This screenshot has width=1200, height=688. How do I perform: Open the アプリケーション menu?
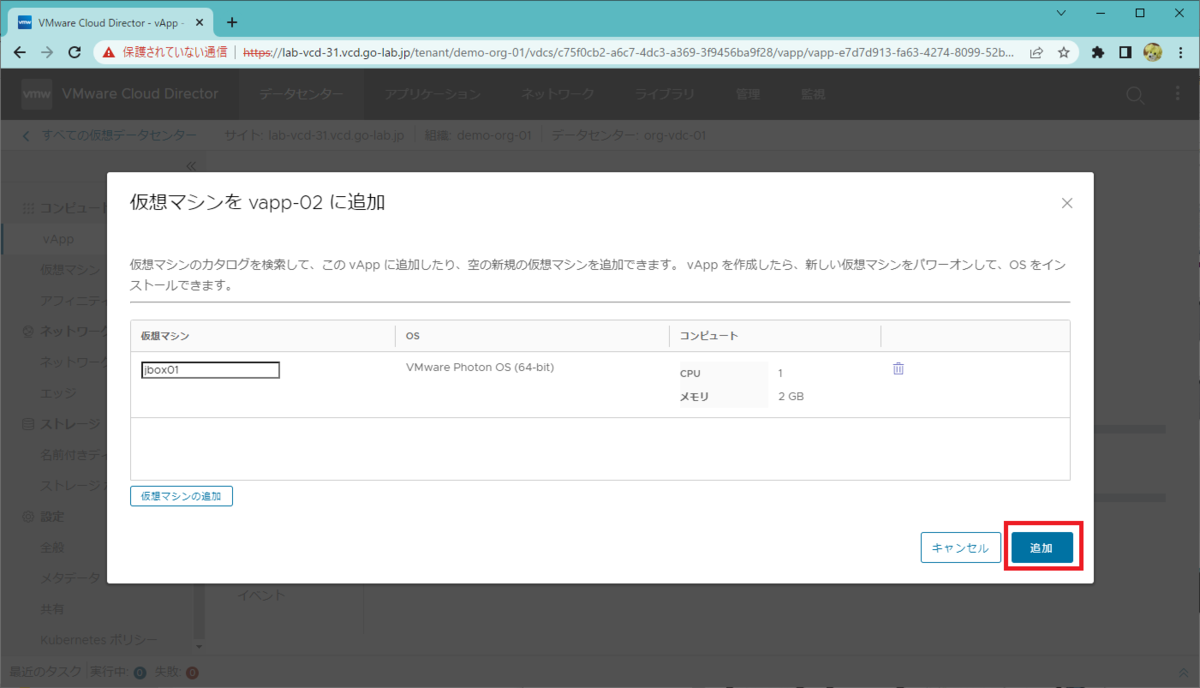pos(433,94)
